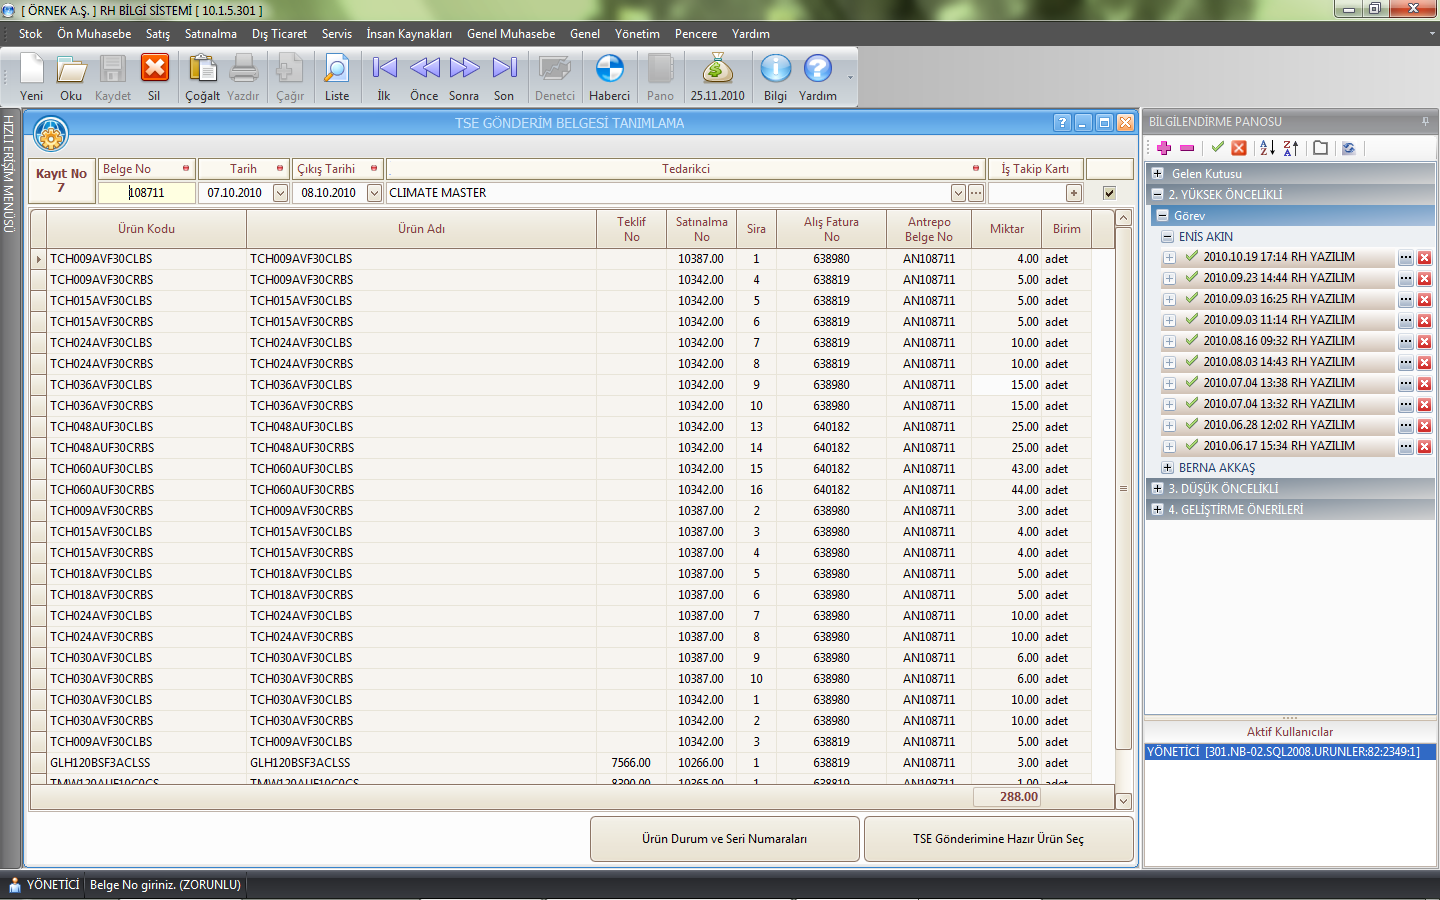Click TSE Gönderimine Hazır Ürün Seç button
The image size is (1440, 900).
click(998, 839)
